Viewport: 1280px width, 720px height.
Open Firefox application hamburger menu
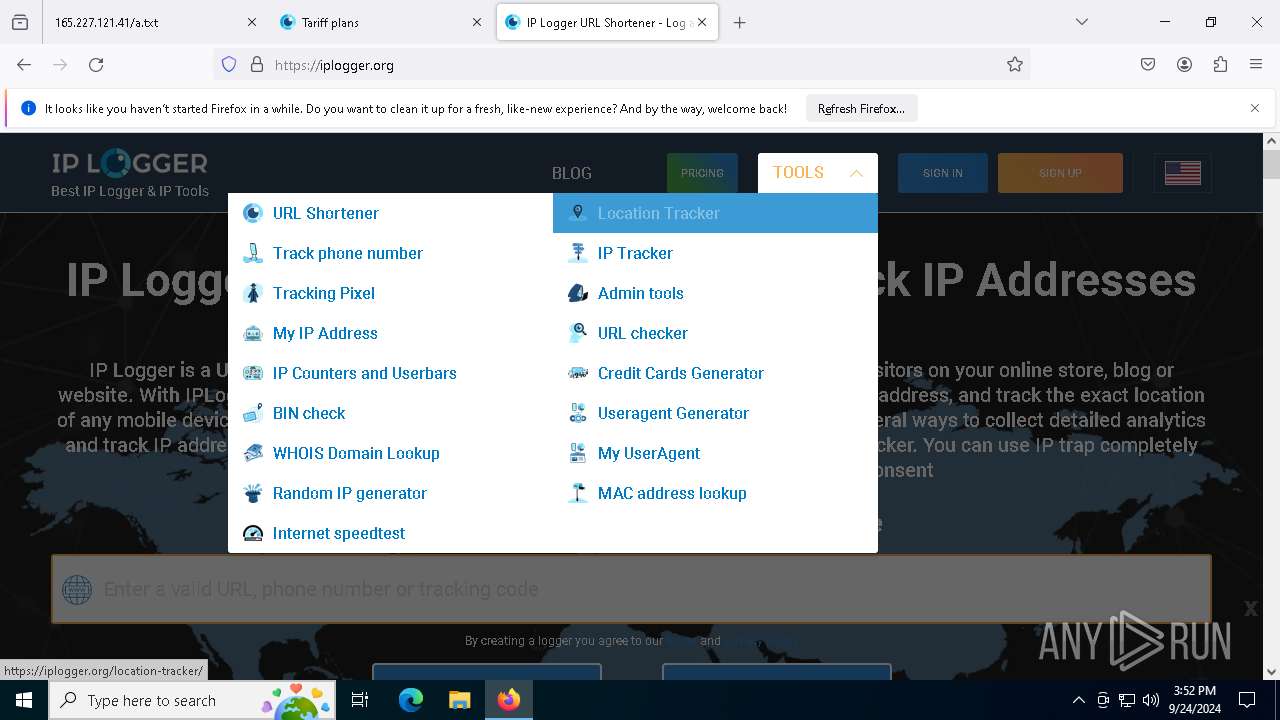1256,65
